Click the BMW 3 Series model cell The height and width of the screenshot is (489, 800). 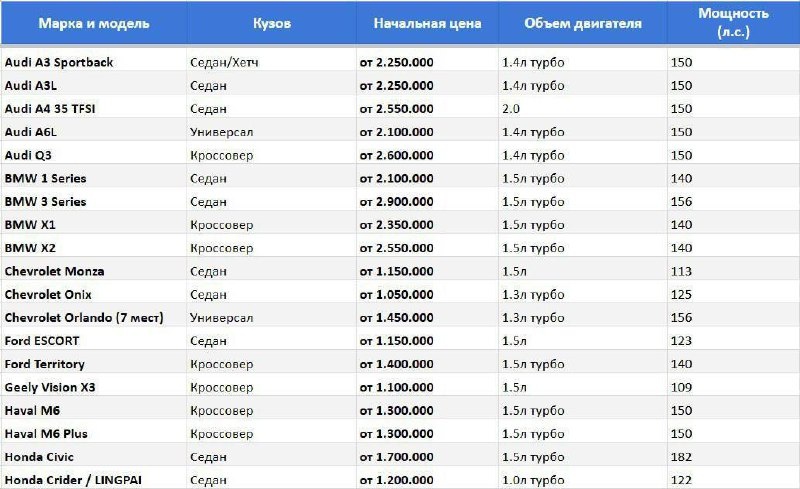(94, 202)
